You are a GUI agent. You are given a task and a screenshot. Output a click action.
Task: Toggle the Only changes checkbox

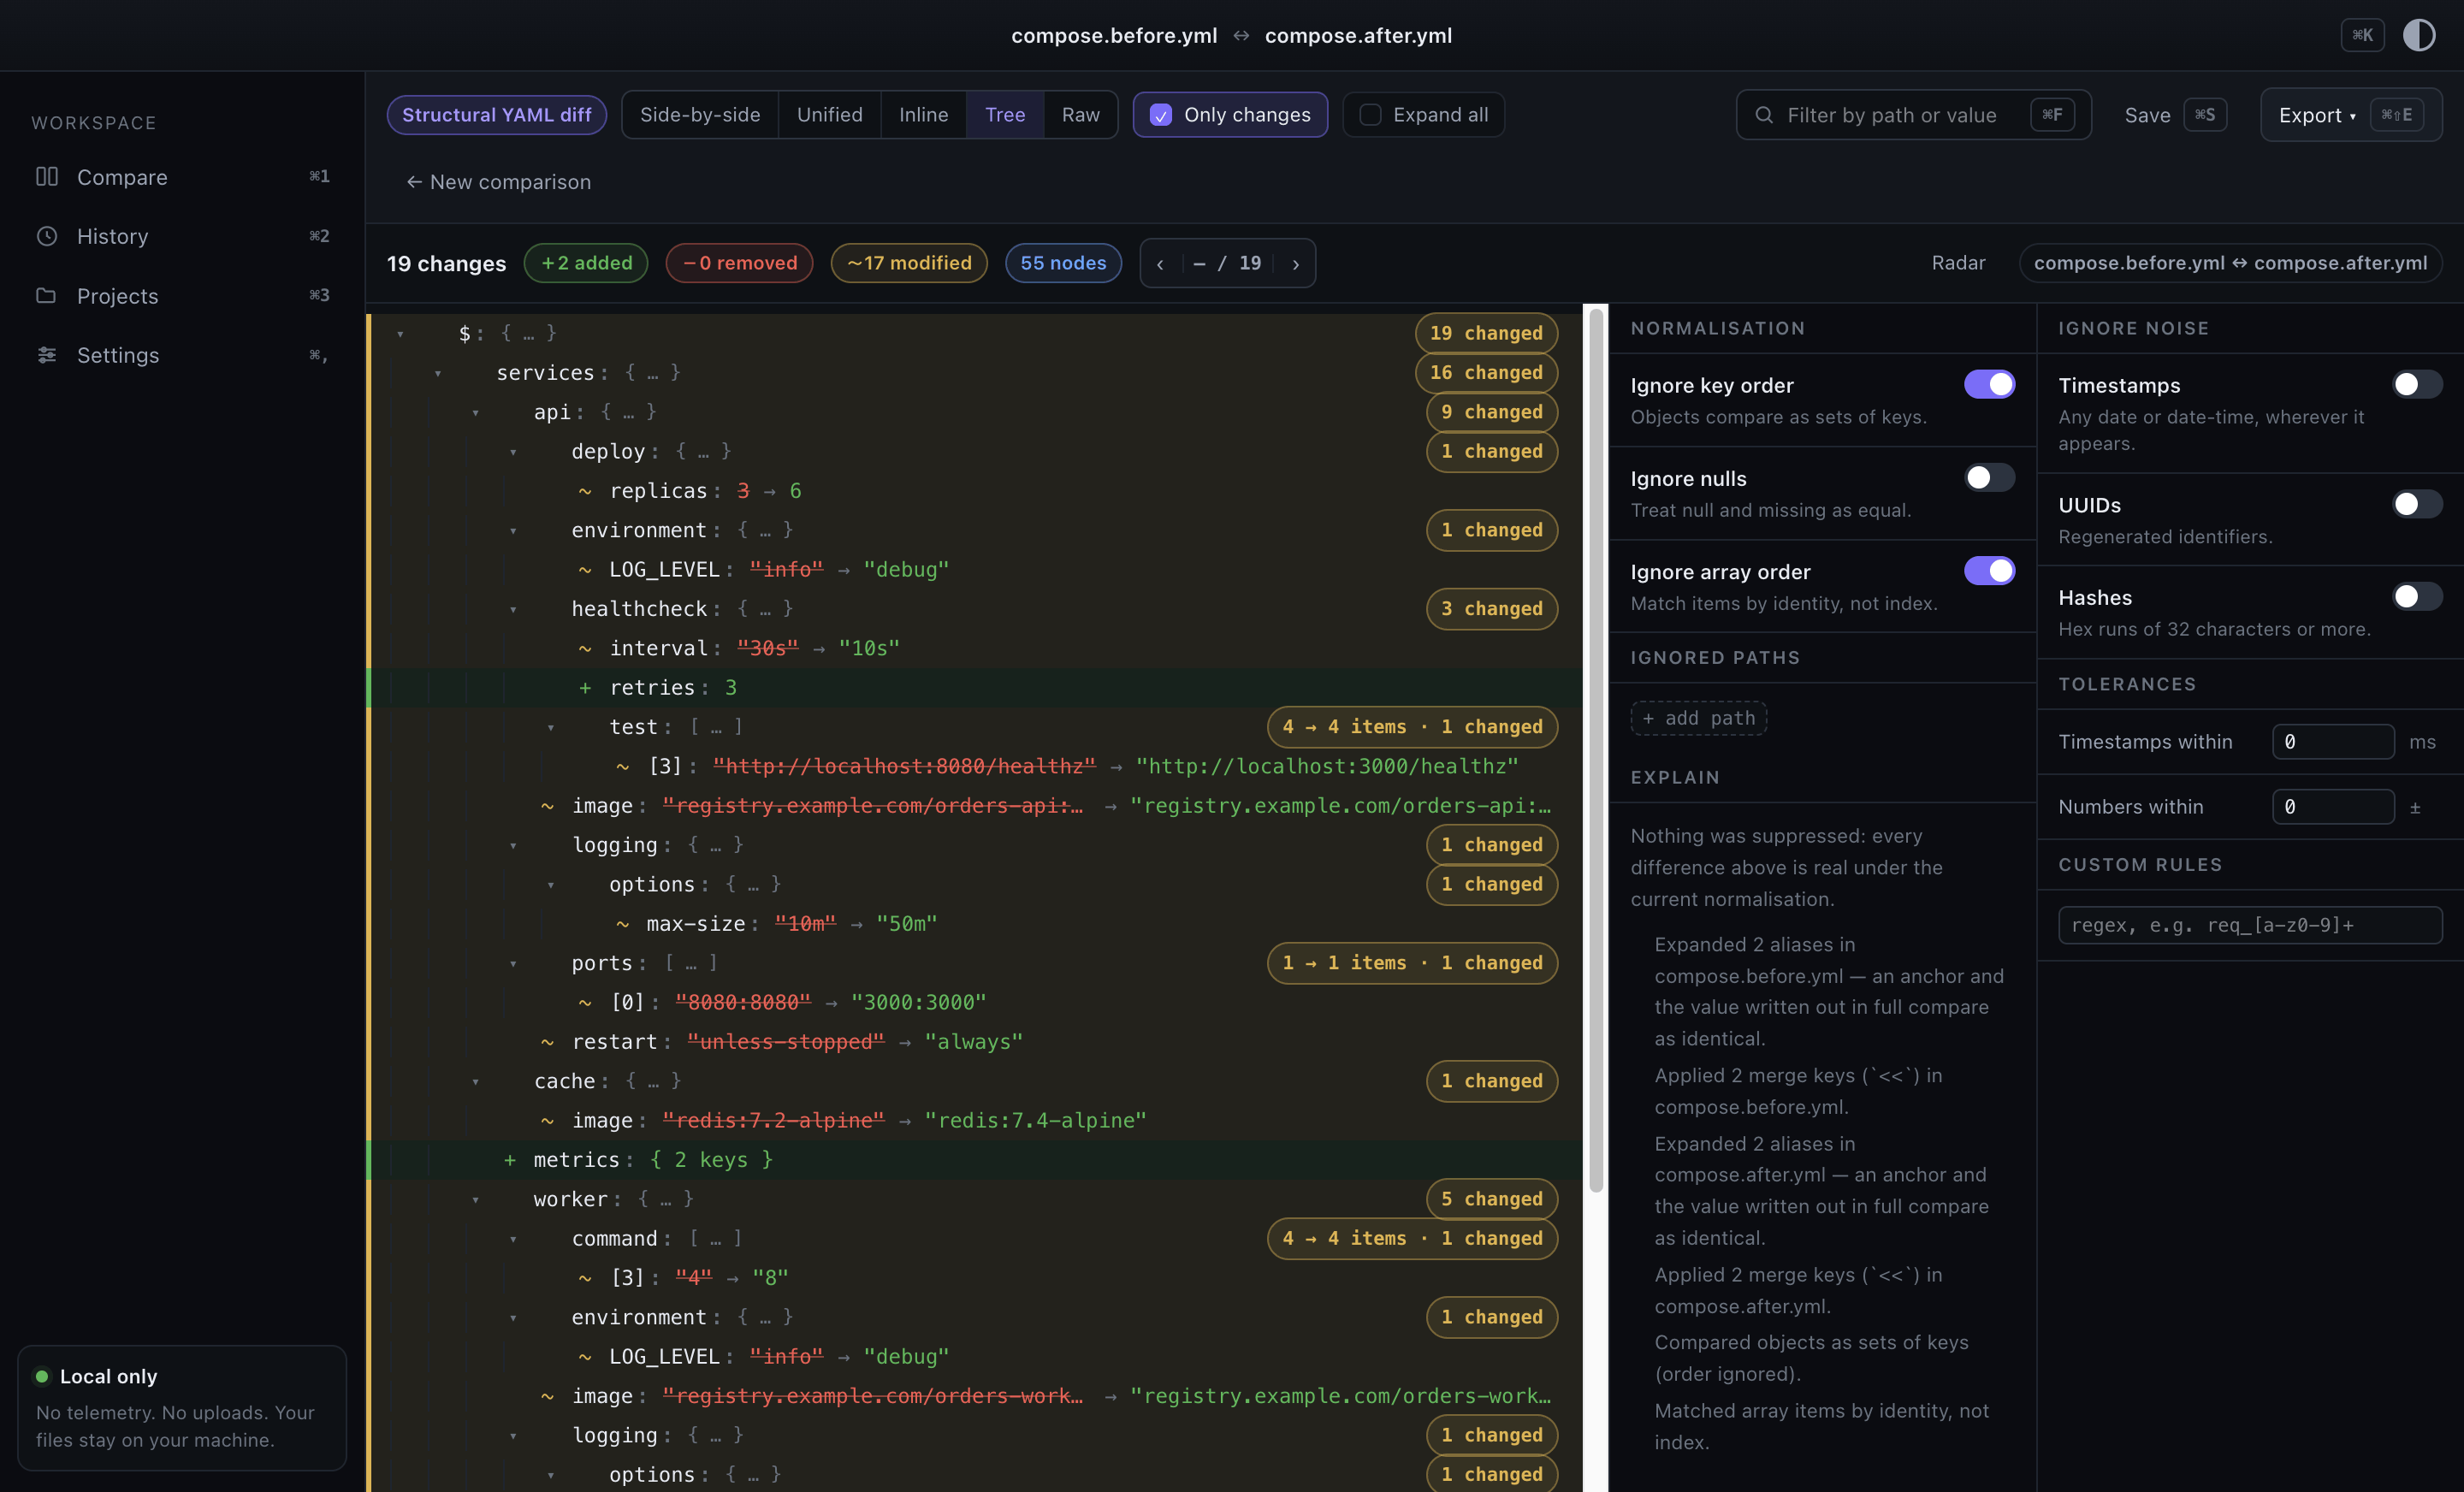[1161, 115]
